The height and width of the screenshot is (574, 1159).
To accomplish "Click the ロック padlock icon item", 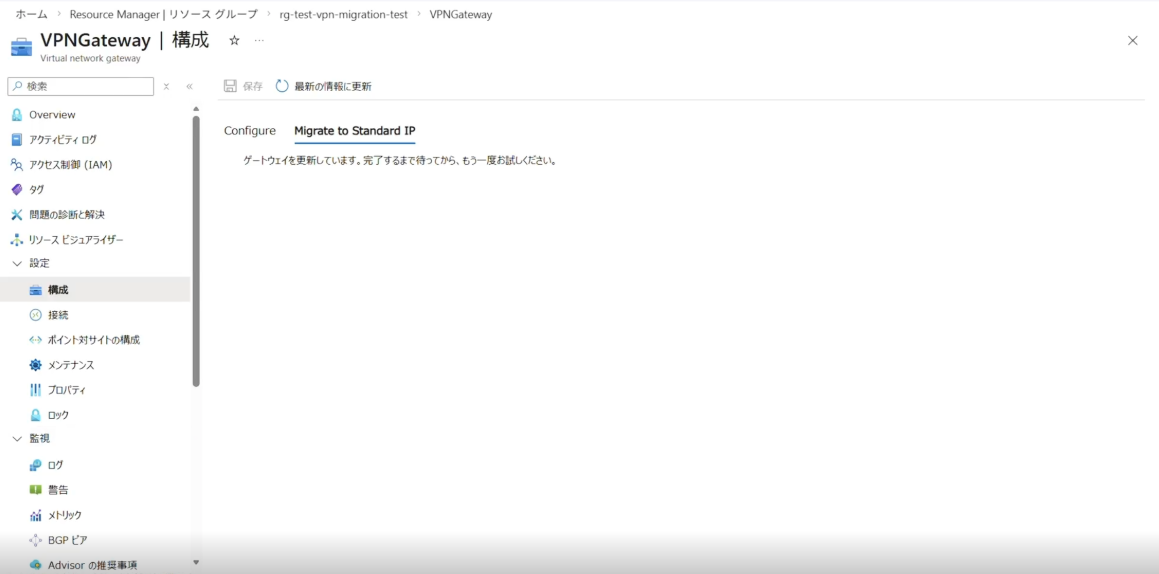I will [36, 415].
